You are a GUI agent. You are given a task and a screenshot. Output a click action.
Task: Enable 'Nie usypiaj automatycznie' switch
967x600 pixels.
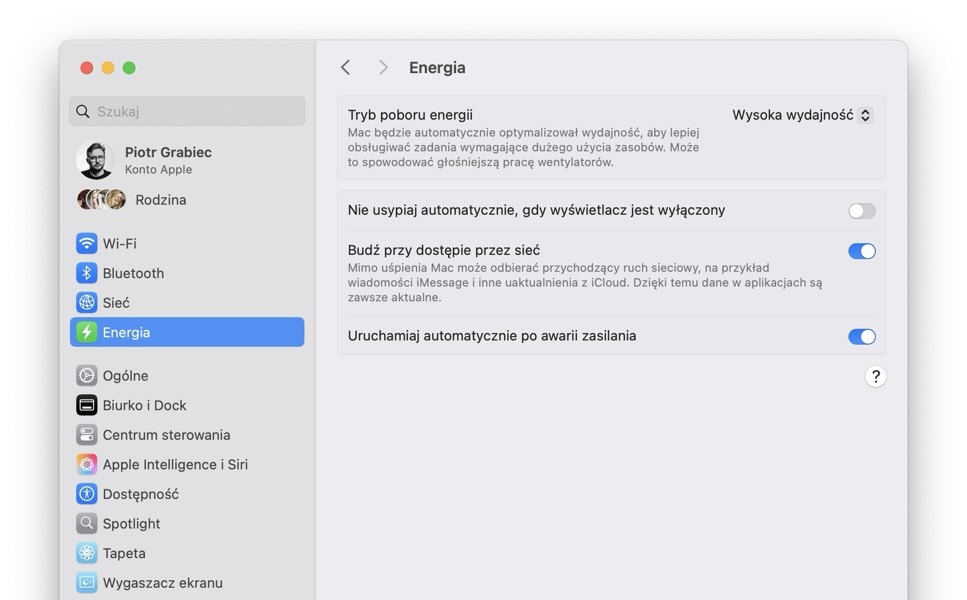[862, 211]
